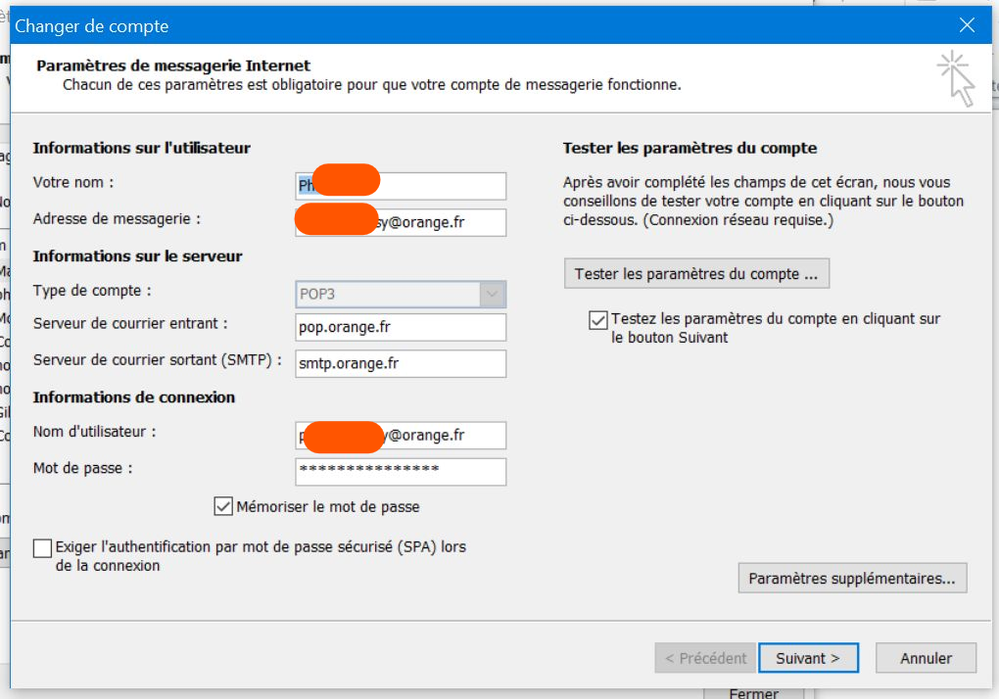Click the cursor wizard icon in header
The width and height of the screenshot is (999, 699).
(x=957, y=78)
